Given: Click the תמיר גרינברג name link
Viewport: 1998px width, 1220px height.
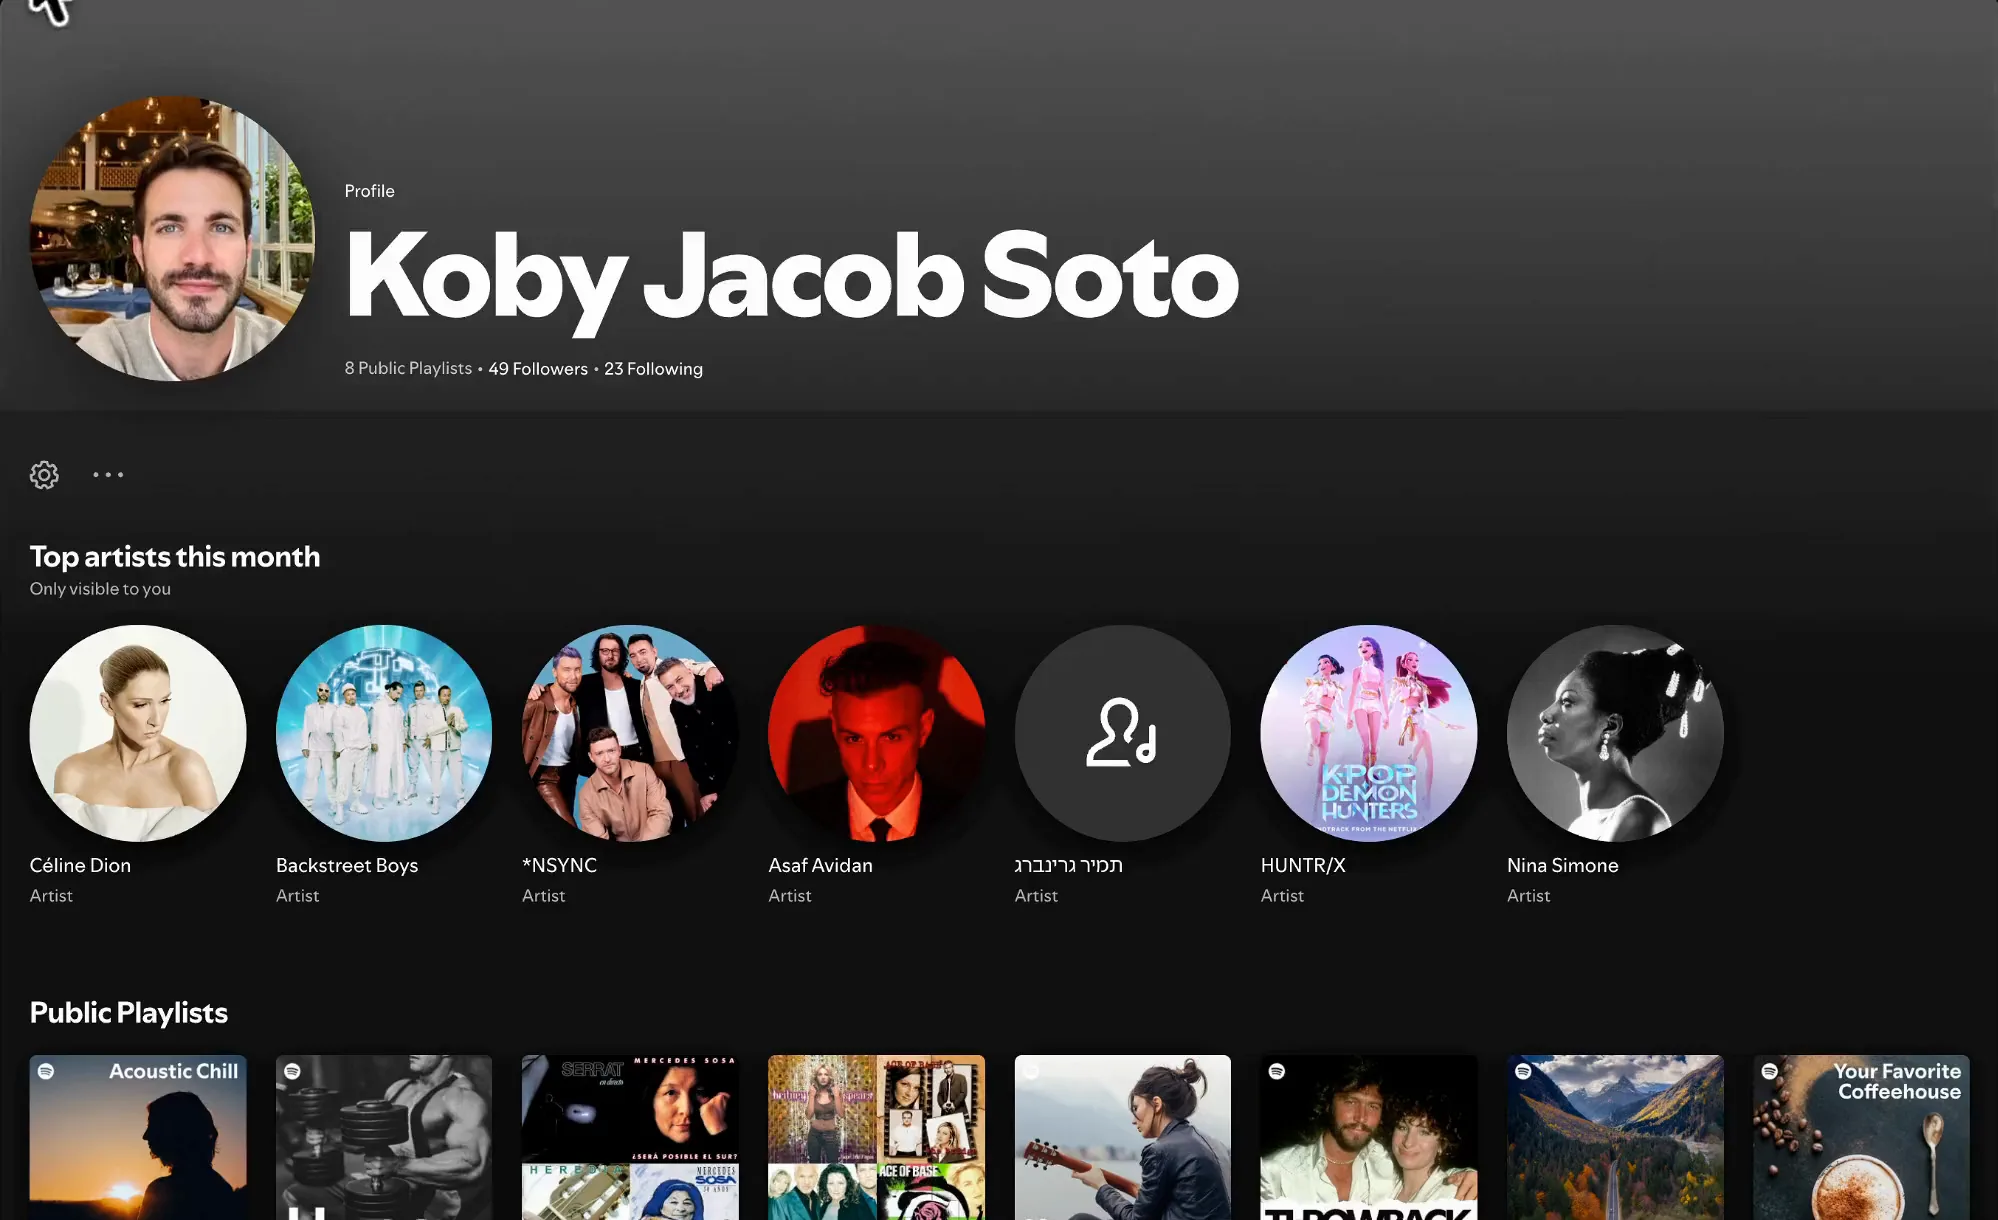Looking at the screenshot, I should pyautogui.click(x=1068, y=865).
